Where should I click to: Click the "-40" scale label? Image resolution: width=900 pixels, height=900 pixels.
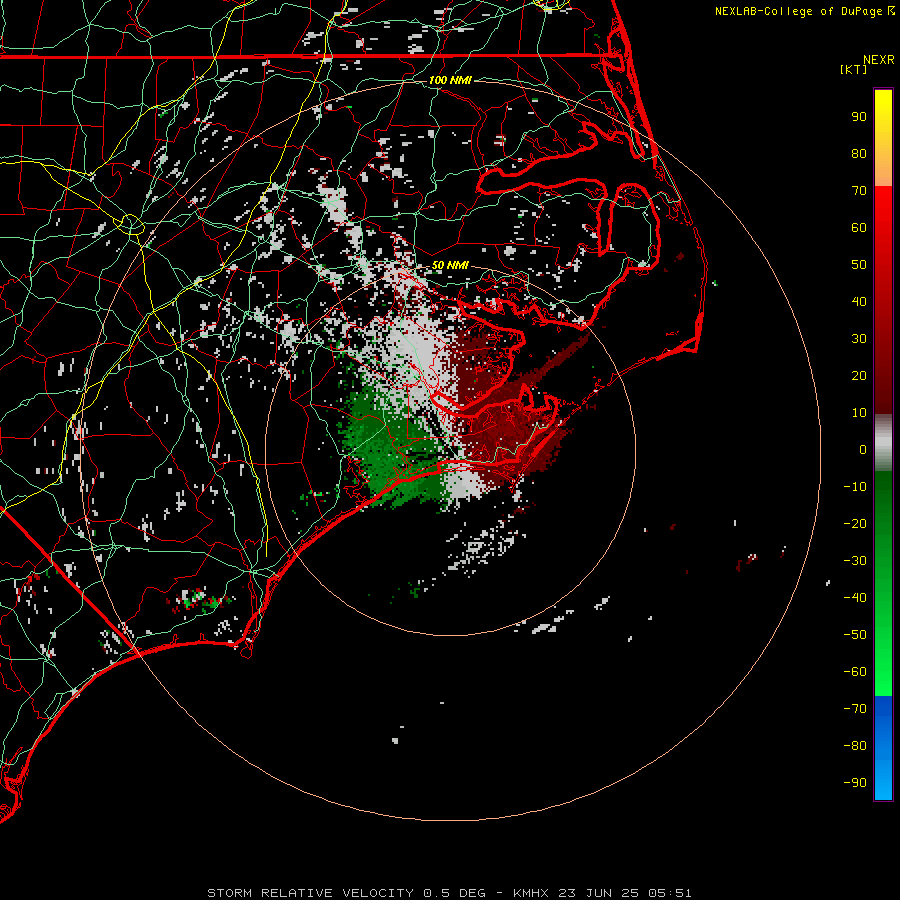(855, 598)
